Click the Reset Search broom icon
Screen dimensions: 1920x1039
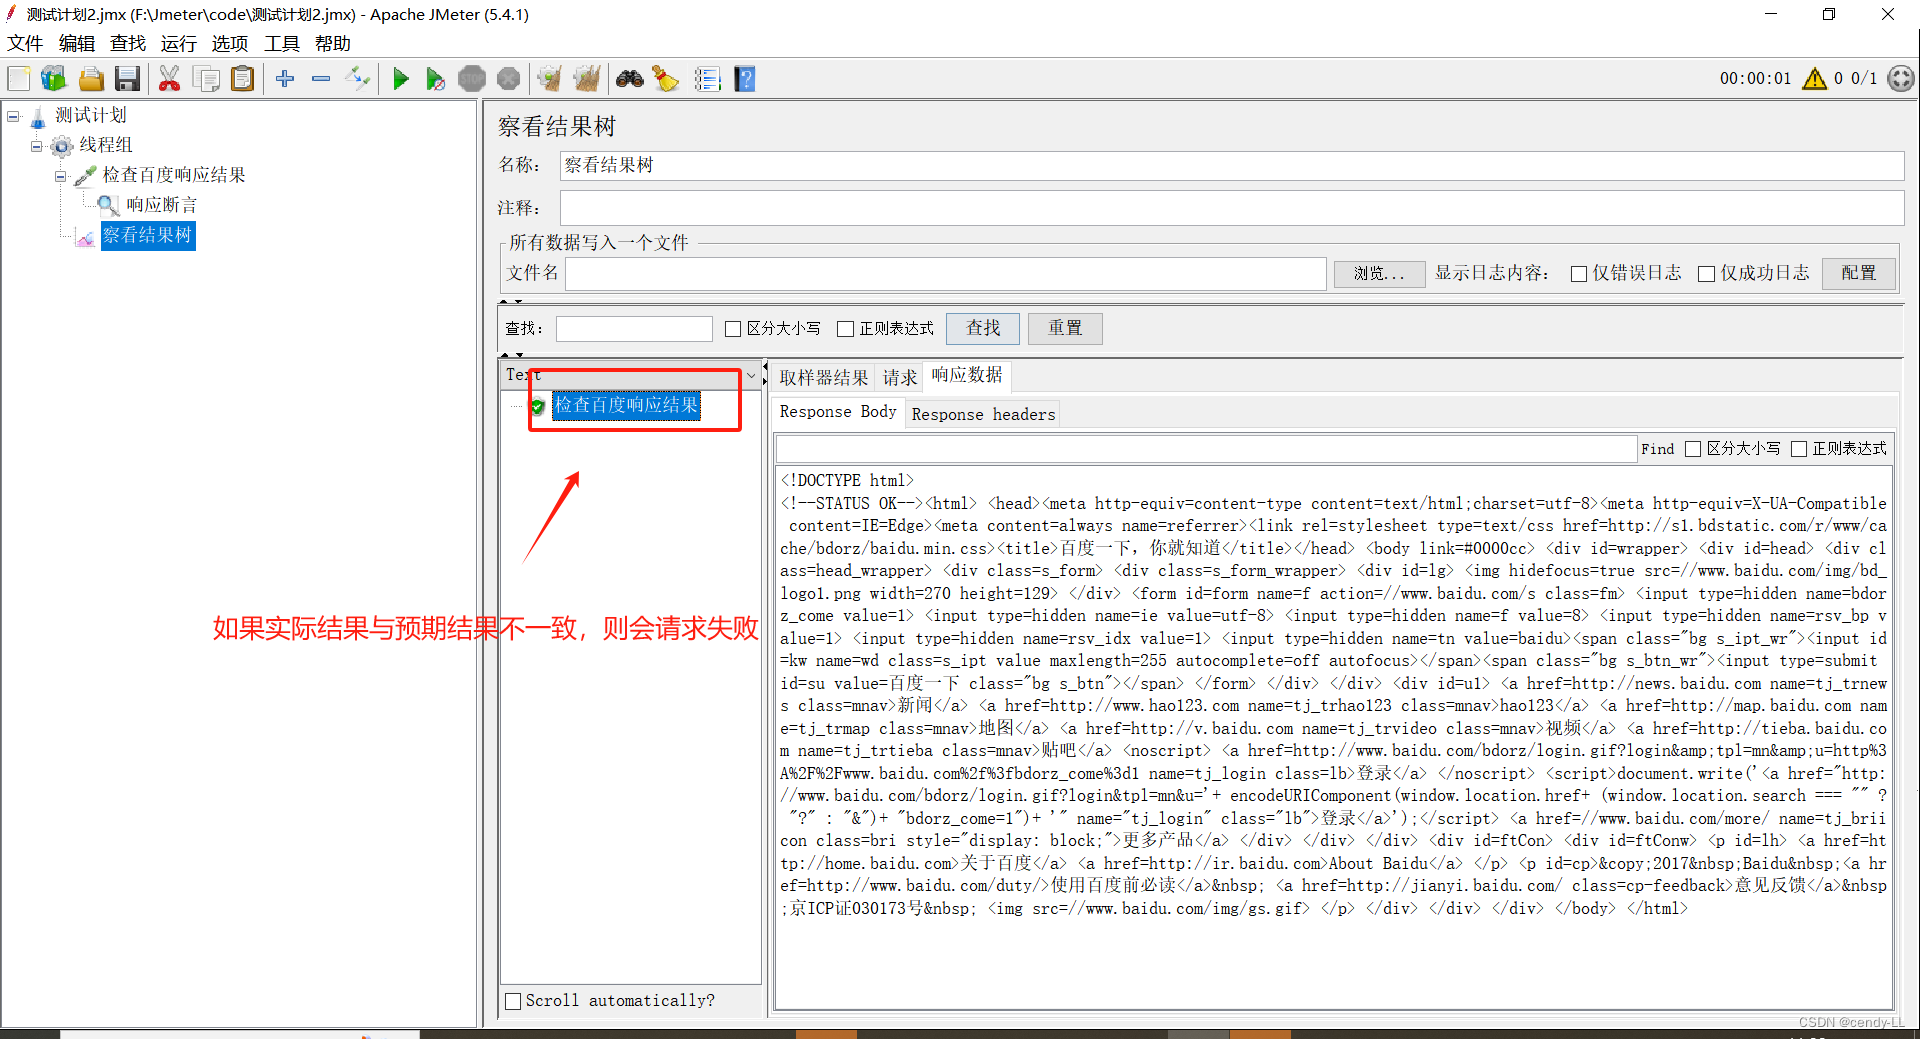tap(665, 79)
